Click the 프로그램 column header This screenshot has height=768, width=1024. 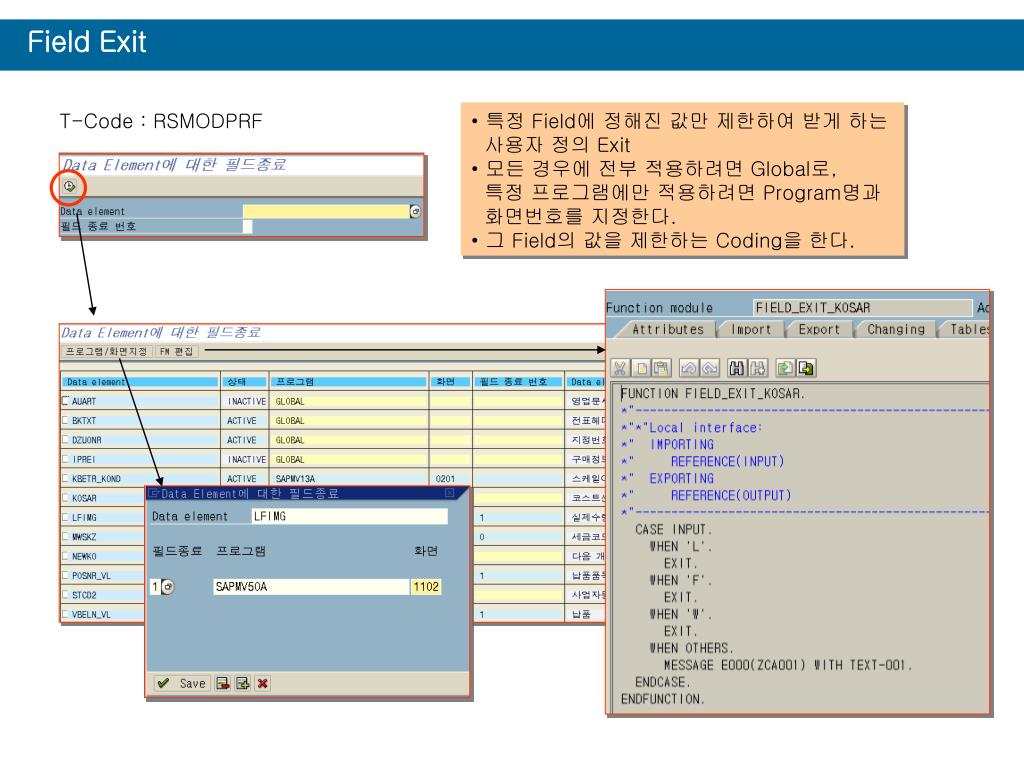pyautogui.click(x=348, y=381)
